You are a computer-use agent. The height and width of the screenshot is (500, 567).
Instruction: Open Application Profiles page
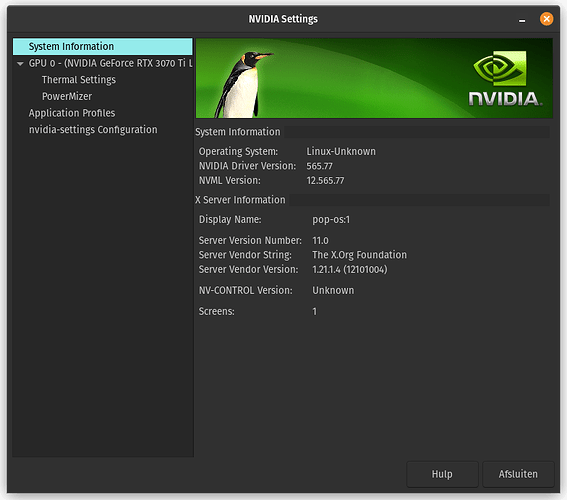72,113
